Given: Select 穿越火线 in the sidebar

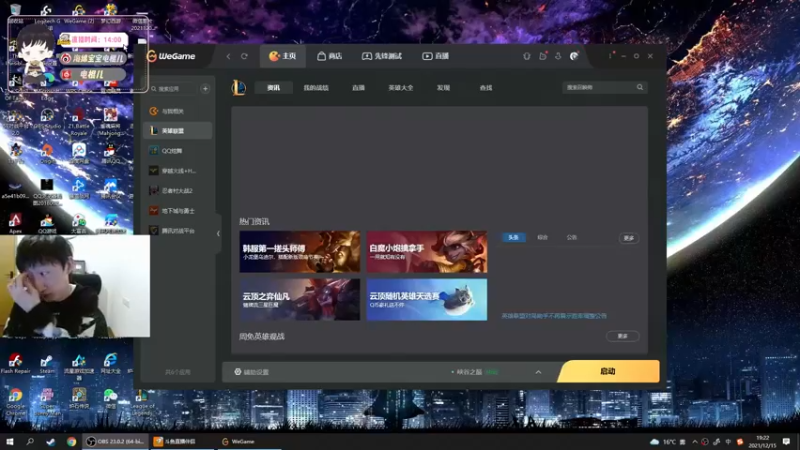Looking at the screenshot, I should pos(177,171).
